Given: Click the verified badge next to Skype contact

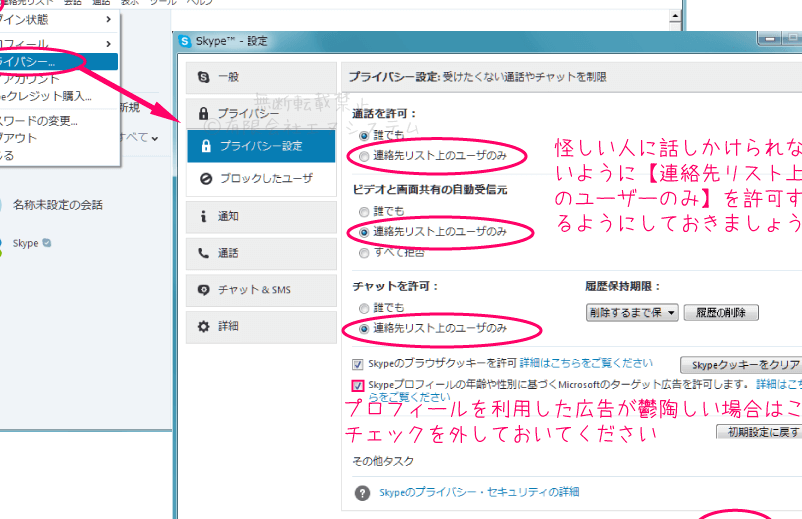Looking at the screenshot, I should pyautogui.click(x=47, y=243).
